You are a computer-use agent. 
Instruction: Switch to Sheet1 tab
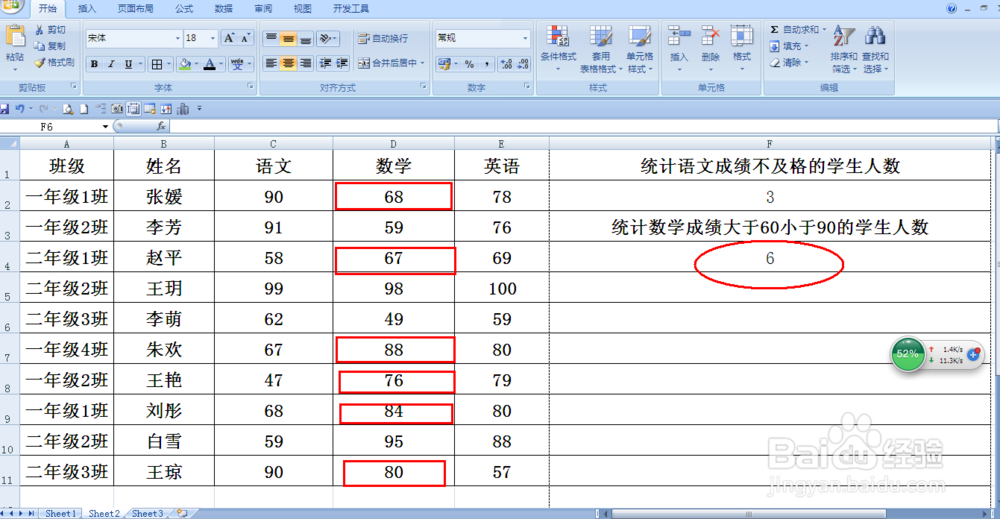(61, 513)
